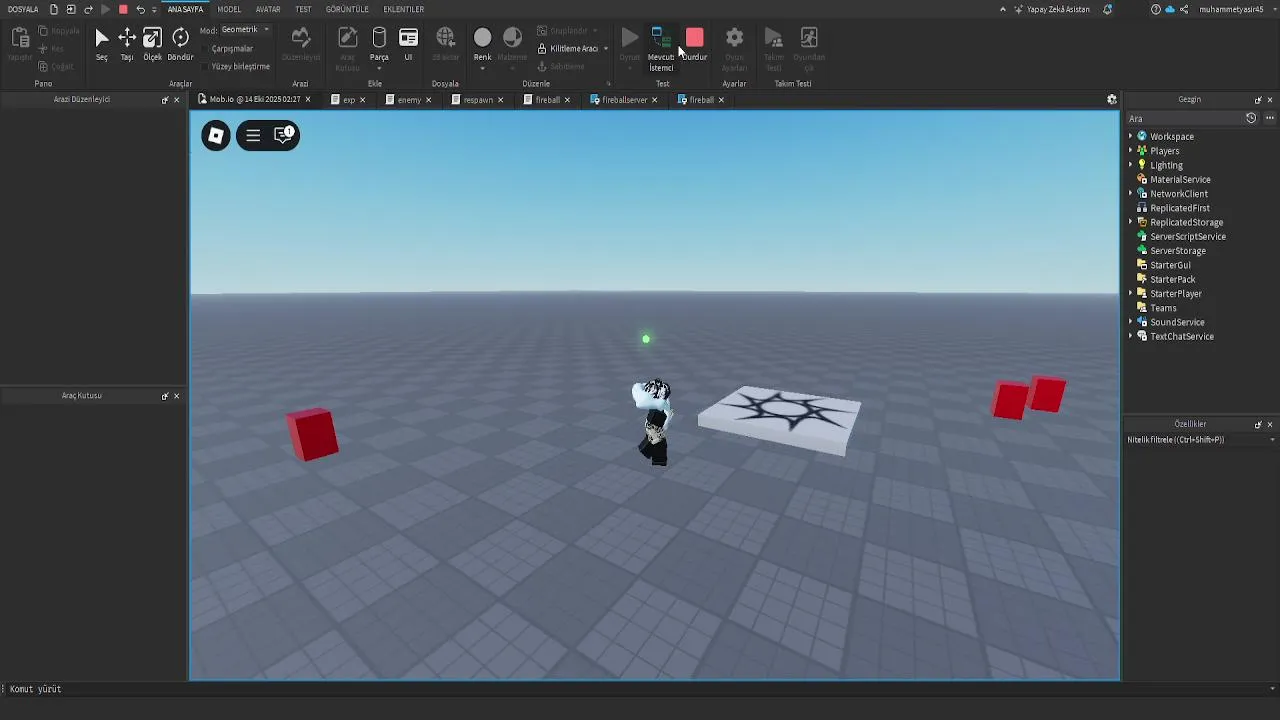1280x720 pixels.
Task: Undo with the quick access arrow
Action: click(x=140, y=9)
